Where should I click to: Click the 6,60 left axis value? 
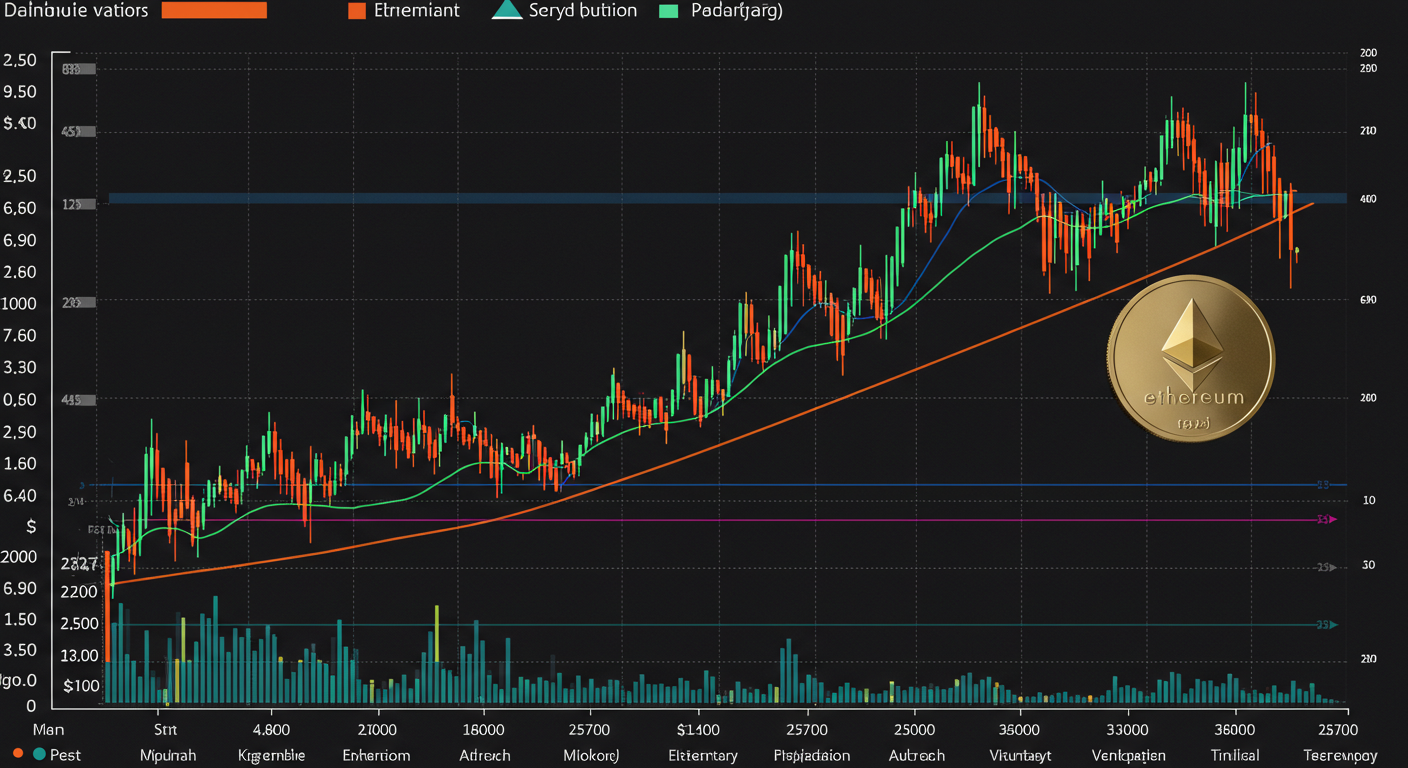tap(20, 208)
